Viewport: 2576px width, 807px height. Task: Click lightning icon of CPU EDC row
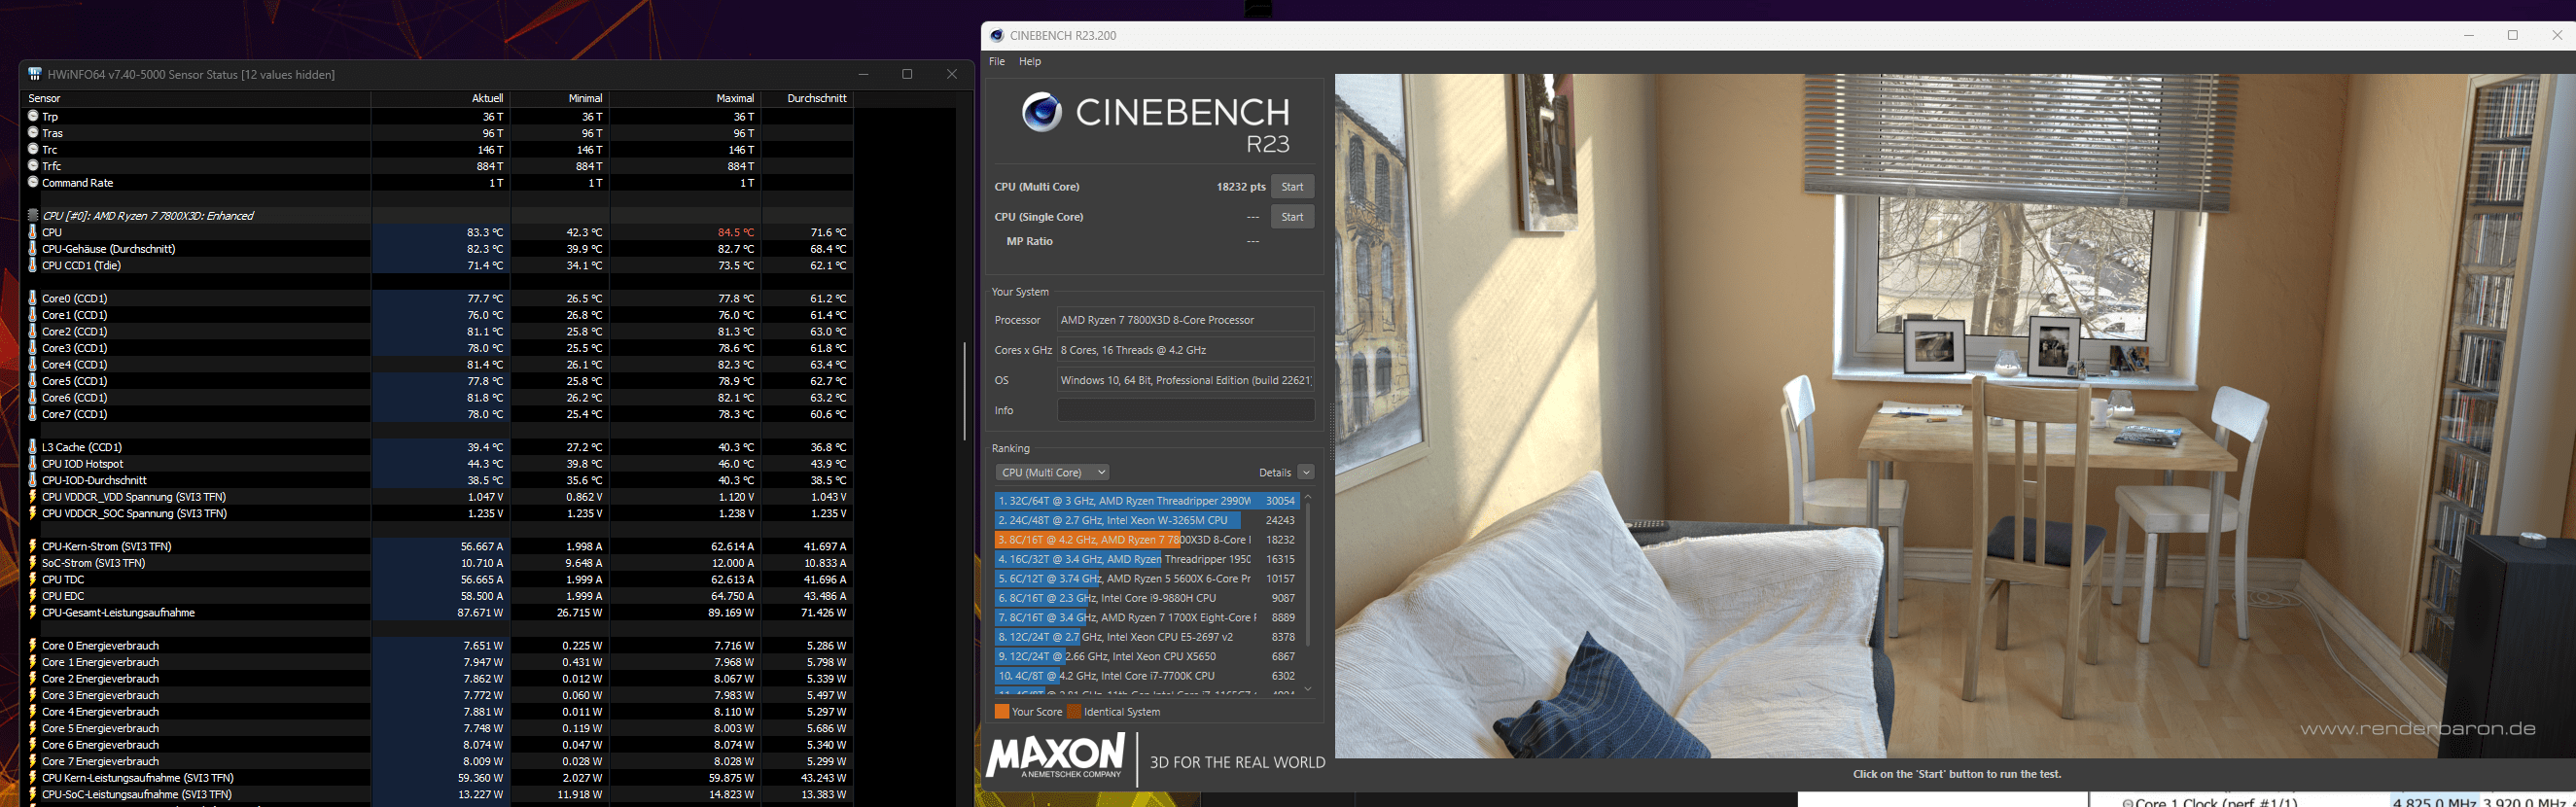pyautogui.click(x=33, y=596)
